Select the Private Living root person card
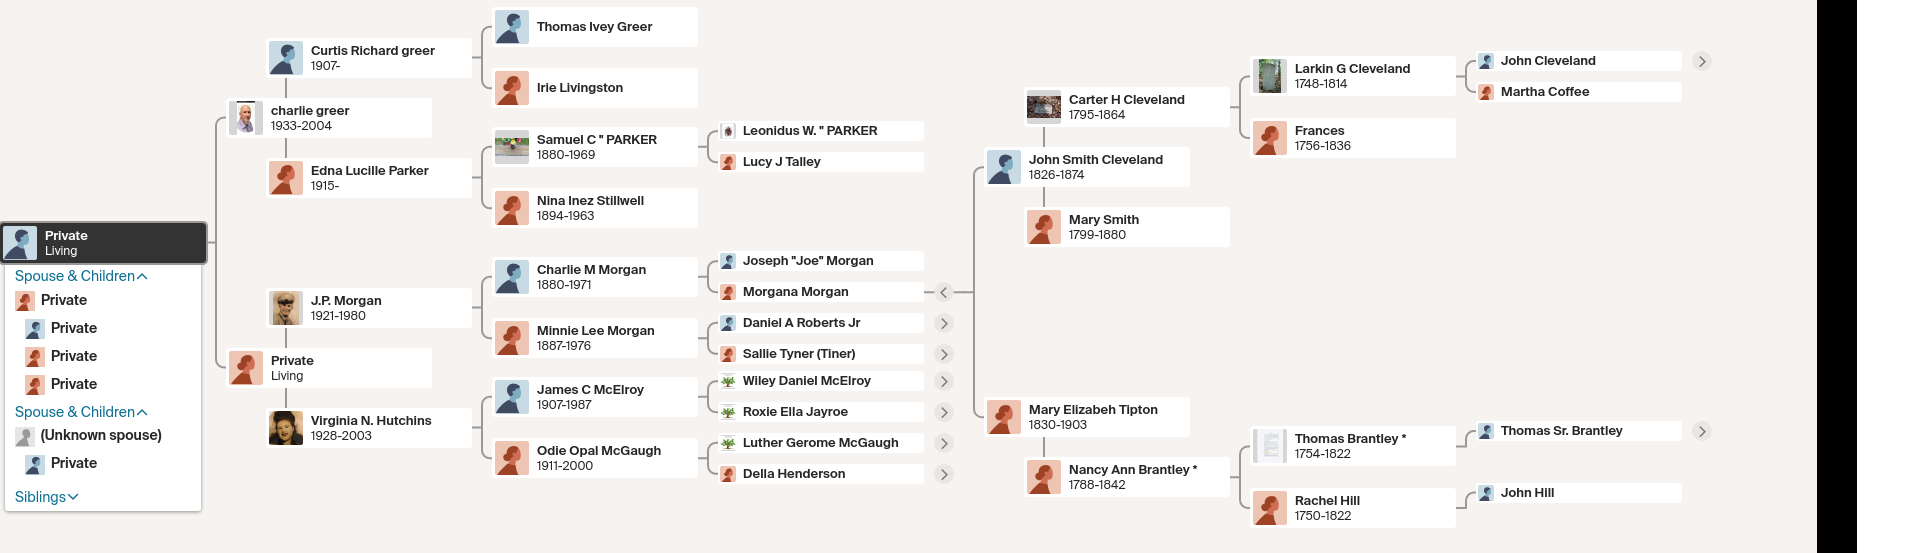The width and height of the screenshot is (1920, 553). (x=105, y=243)
